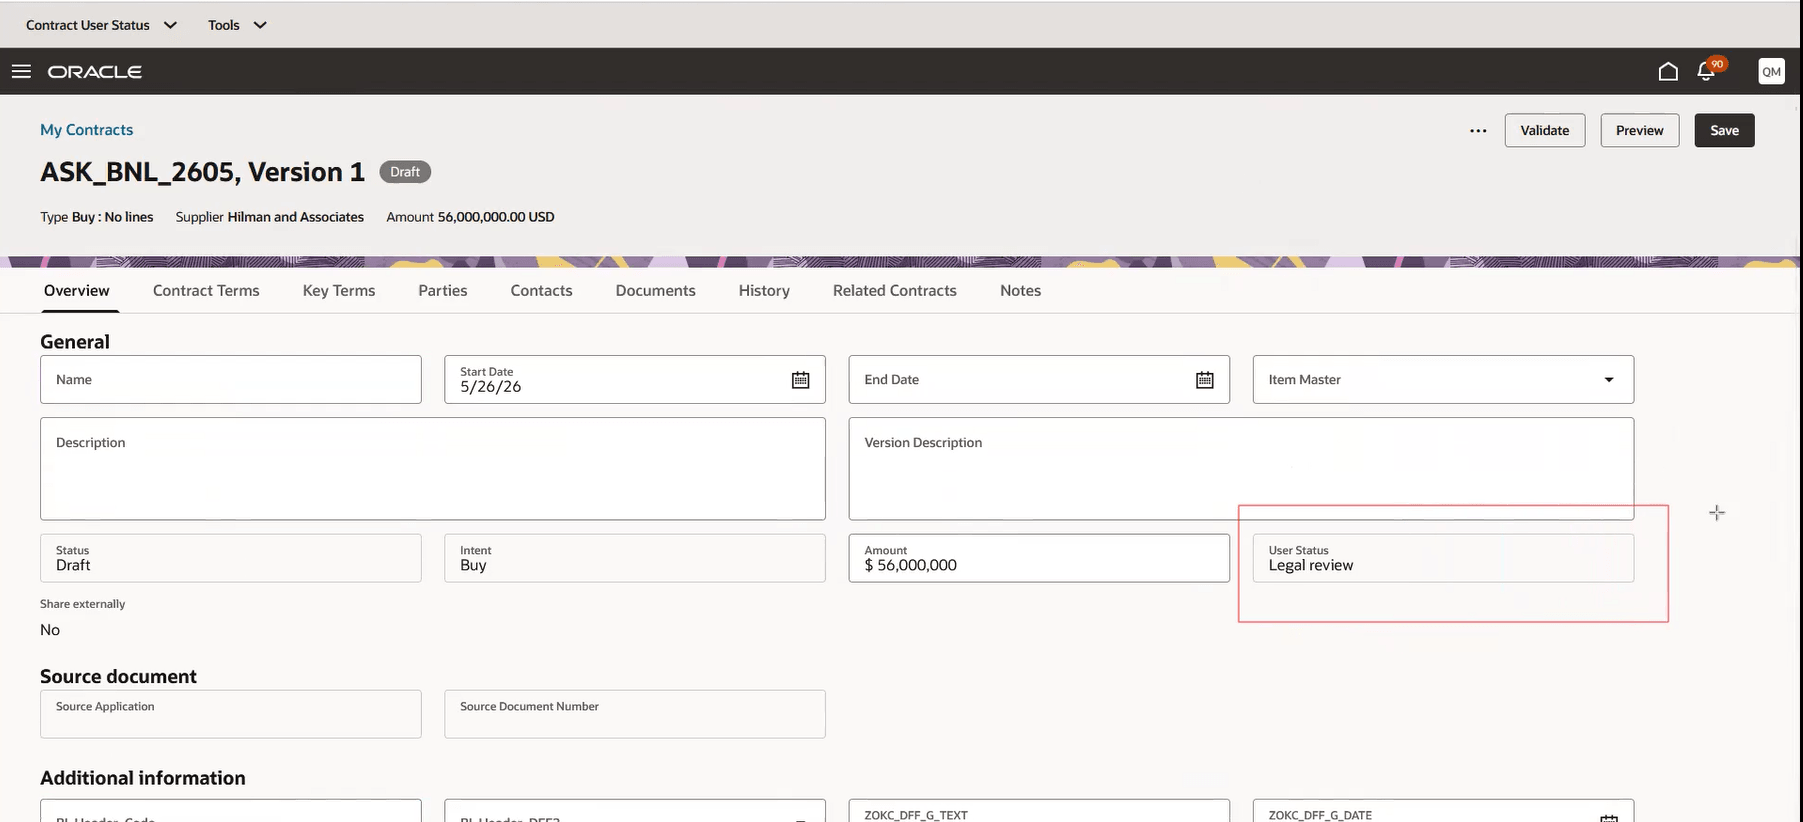This screenshot has width=1803, height=822.
Task: Click the Source document section heading
Action: point(118,677)
